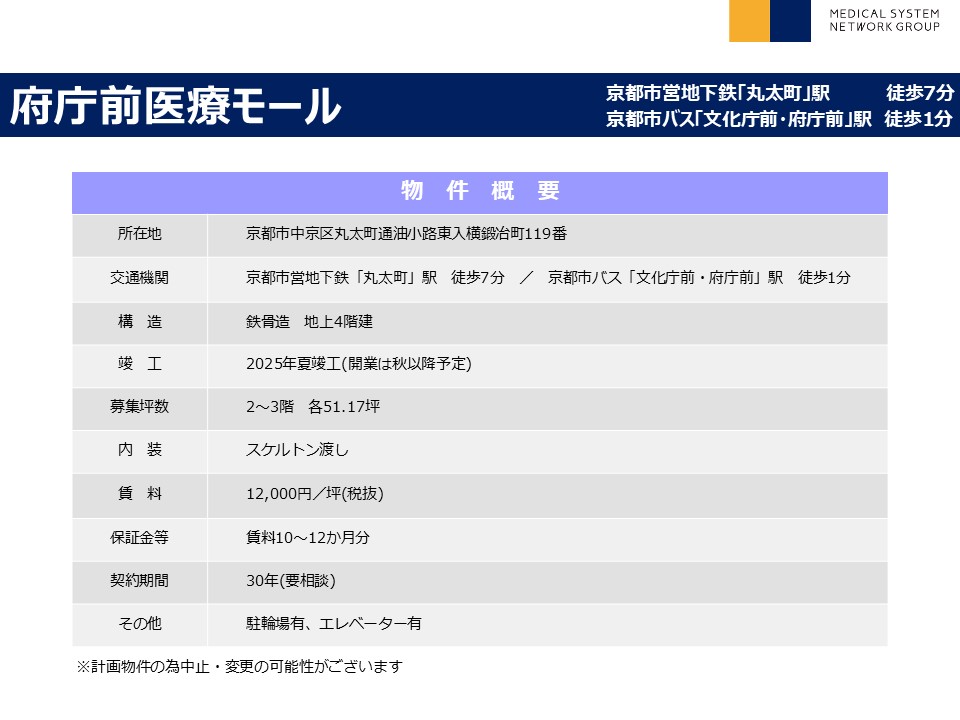
Task: Select the 2025年夏竣工 cell text
Action: coord(358,364)
